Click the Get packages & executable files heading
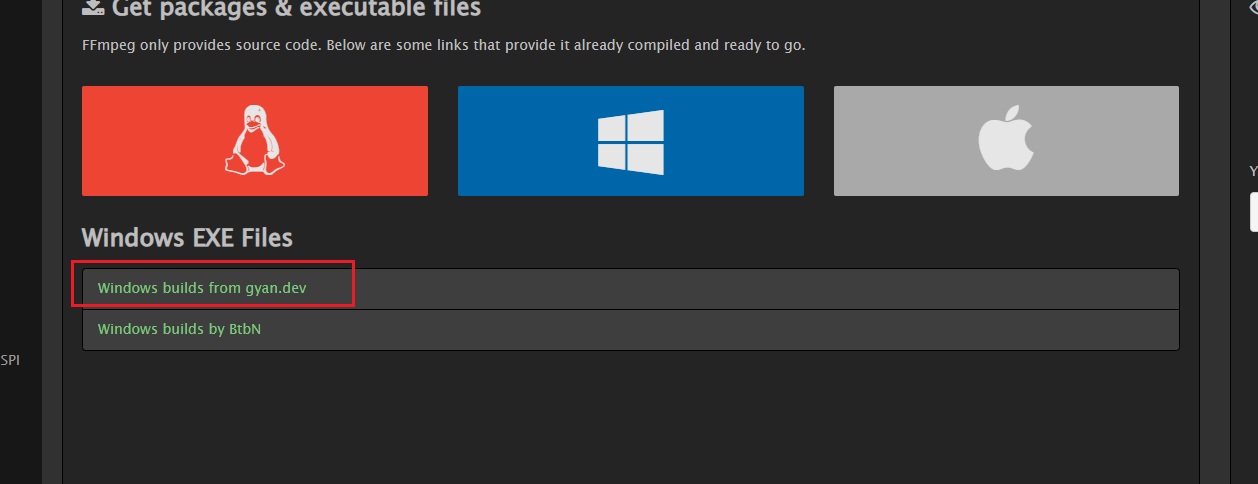1258x484 pixels. 296,8
